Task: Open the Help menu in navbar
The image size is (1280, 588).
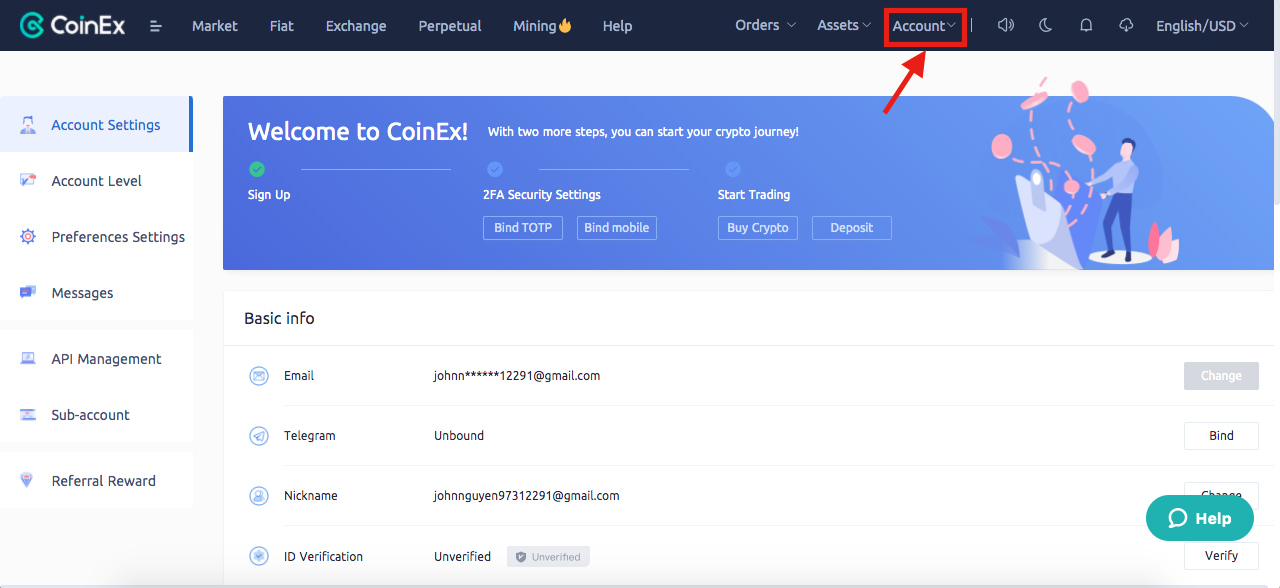Action: click(617, 26)
